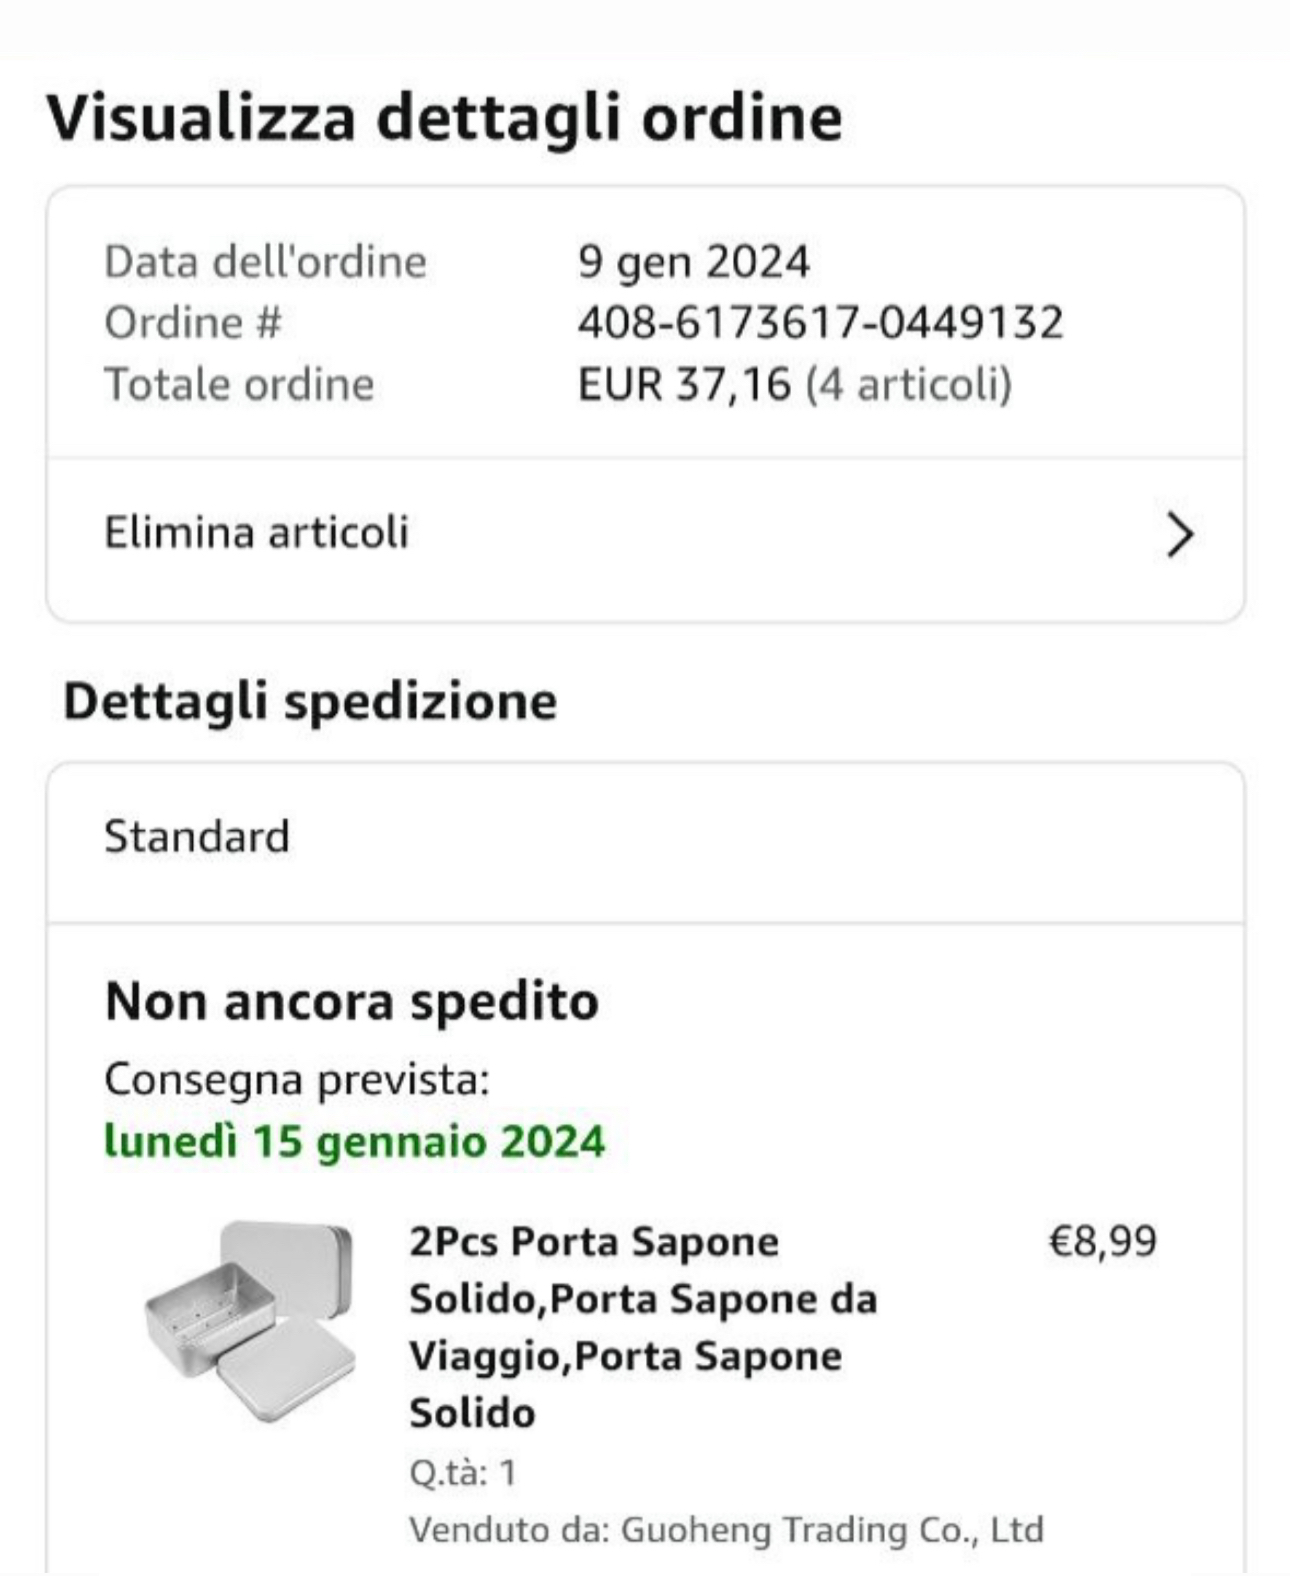Click the order date 9 gen 2024
This screenshot has width=1290, height=1576.
(x=693, y=262)
